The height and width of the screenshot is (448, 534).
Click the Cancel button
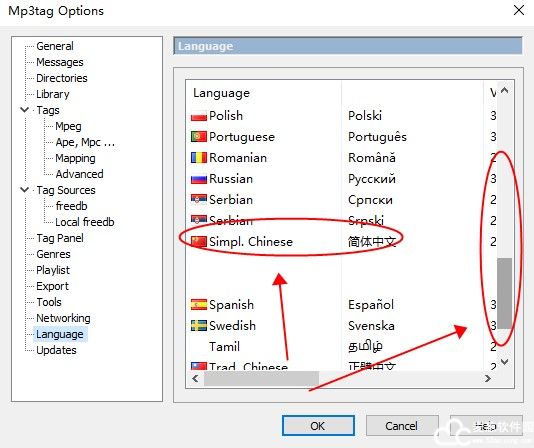[x=402, y=426]
